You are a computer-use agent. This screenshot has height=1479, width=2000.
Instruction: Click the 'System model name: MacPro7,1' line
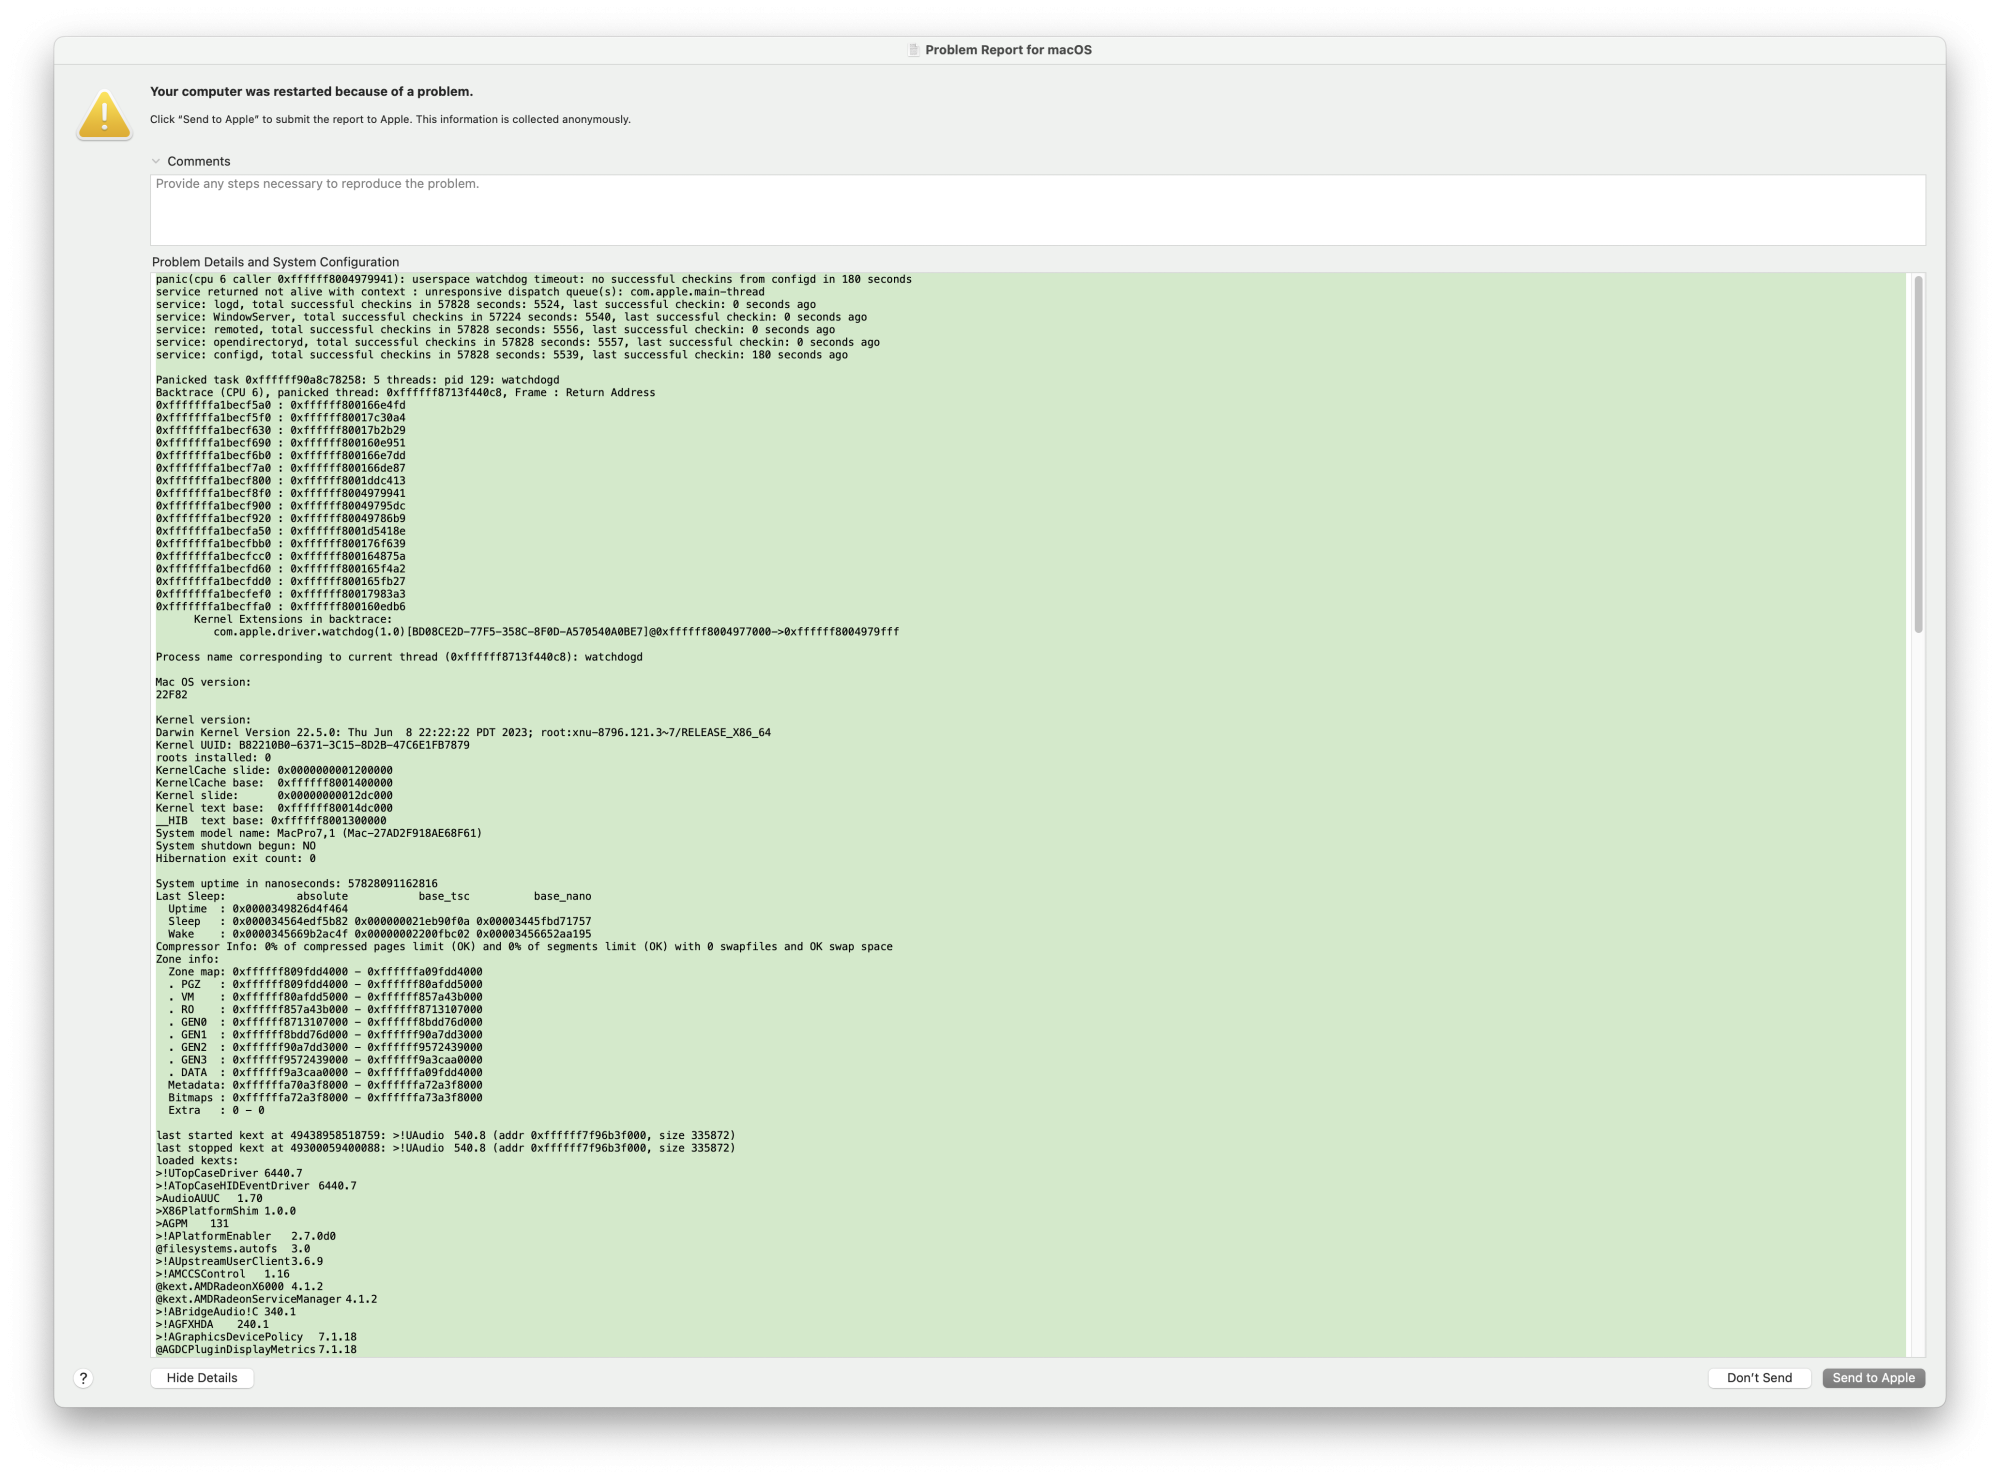click(318, 833)
